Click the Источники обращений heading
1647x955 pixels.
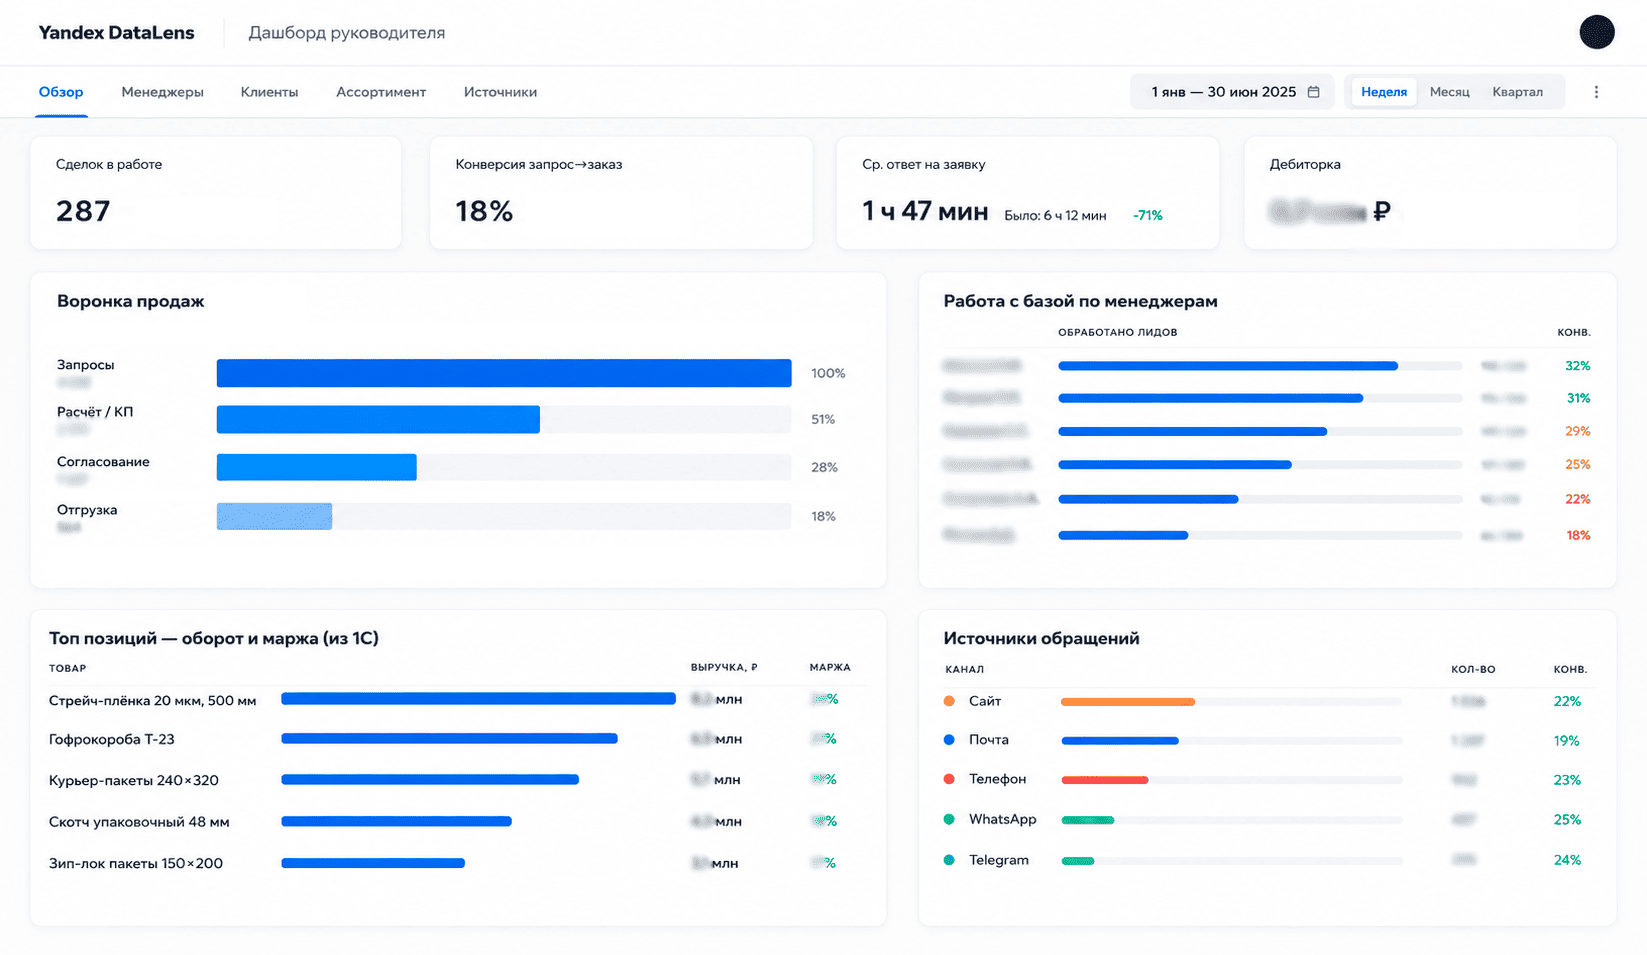(x=1041, y=638)
